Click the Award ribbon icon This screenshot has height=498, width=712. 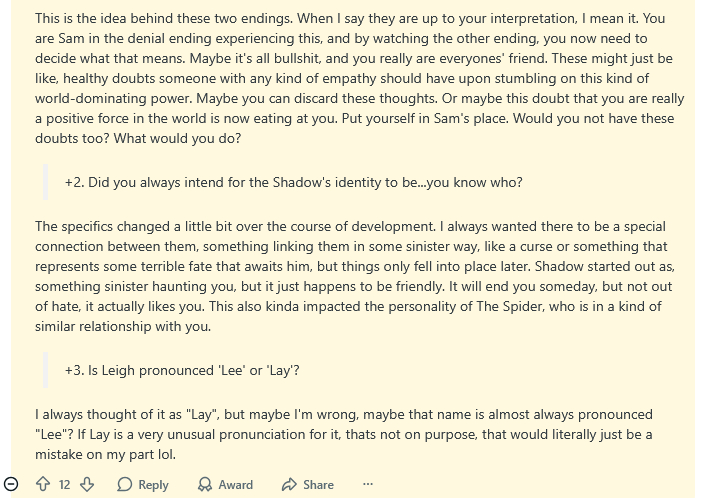tap(205, 485)
